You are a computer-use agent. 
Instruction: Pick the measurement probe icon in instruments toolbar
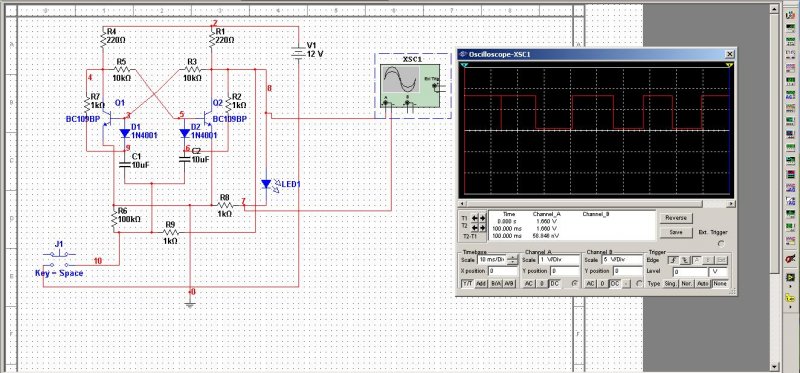[x=790, y=258]
